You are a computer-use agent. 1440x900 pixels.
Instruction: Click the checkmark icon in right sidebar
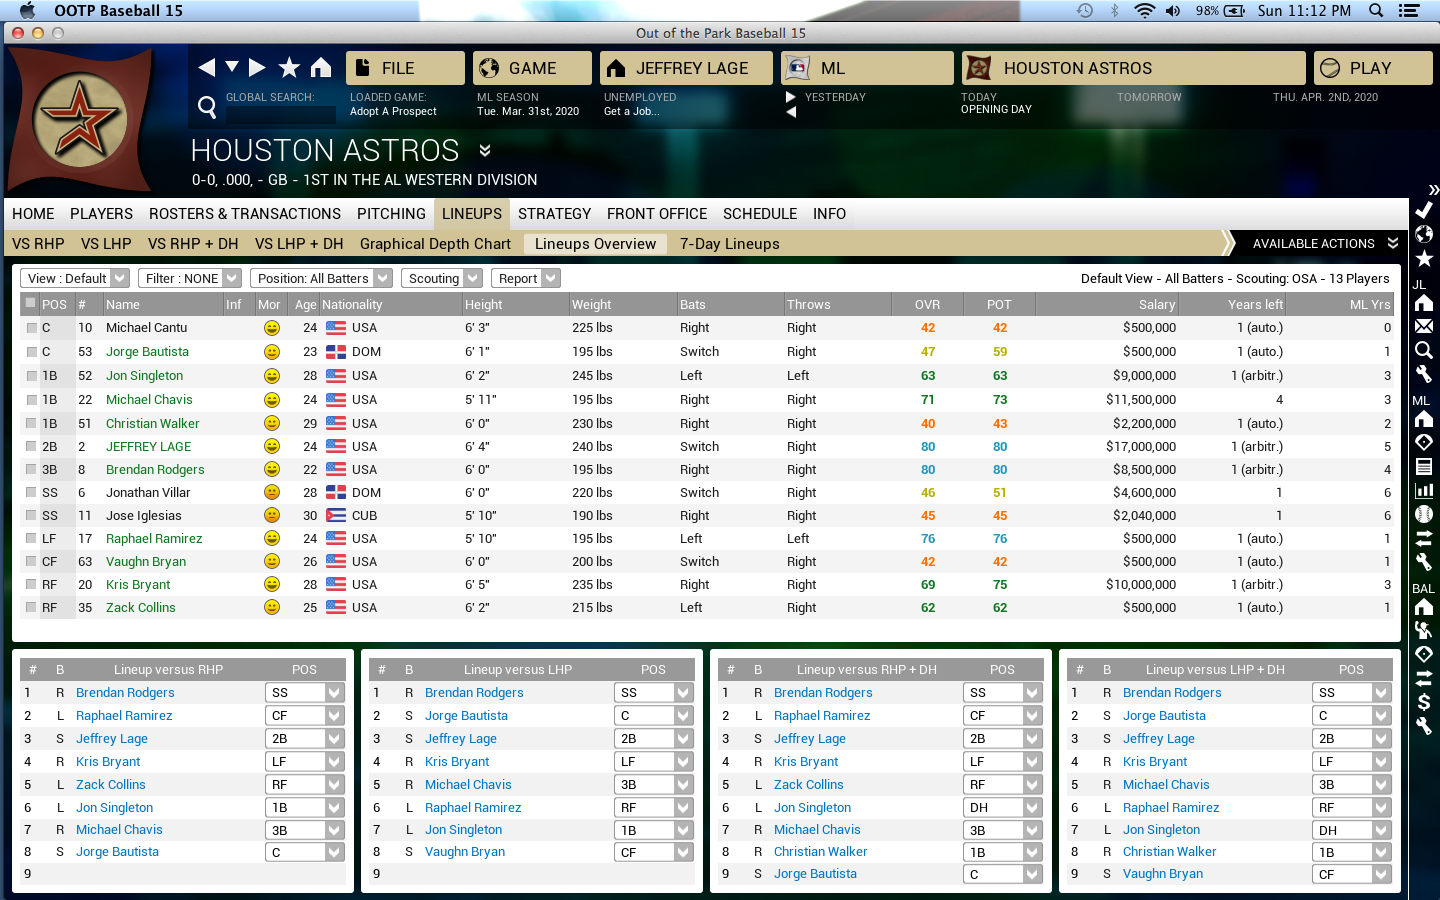(1424, 210)
